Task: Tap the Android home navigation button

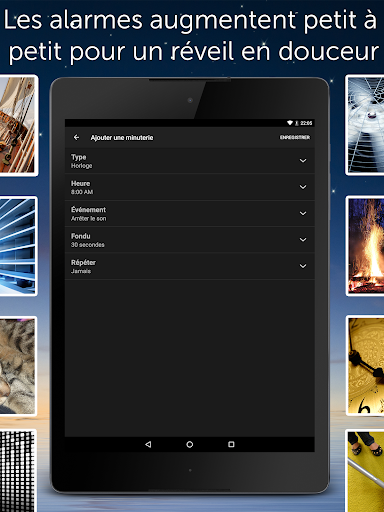Action: (190, 444)
